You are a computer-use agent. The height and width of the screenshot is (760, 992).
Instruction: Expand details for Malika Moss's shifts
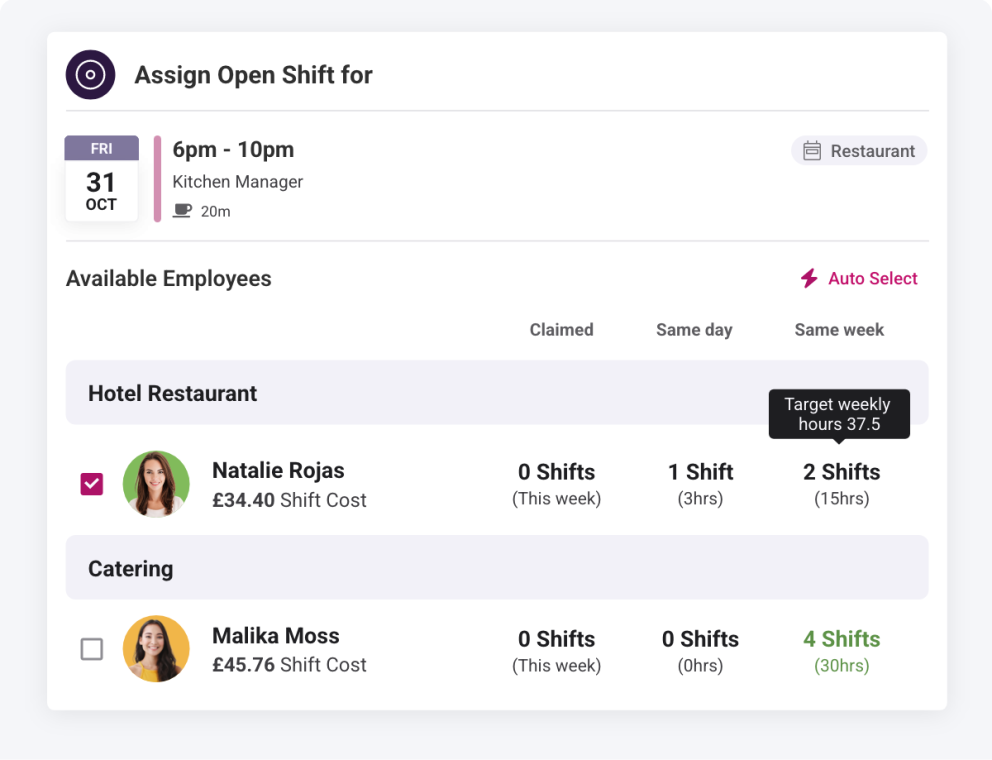tap(841, 639)
